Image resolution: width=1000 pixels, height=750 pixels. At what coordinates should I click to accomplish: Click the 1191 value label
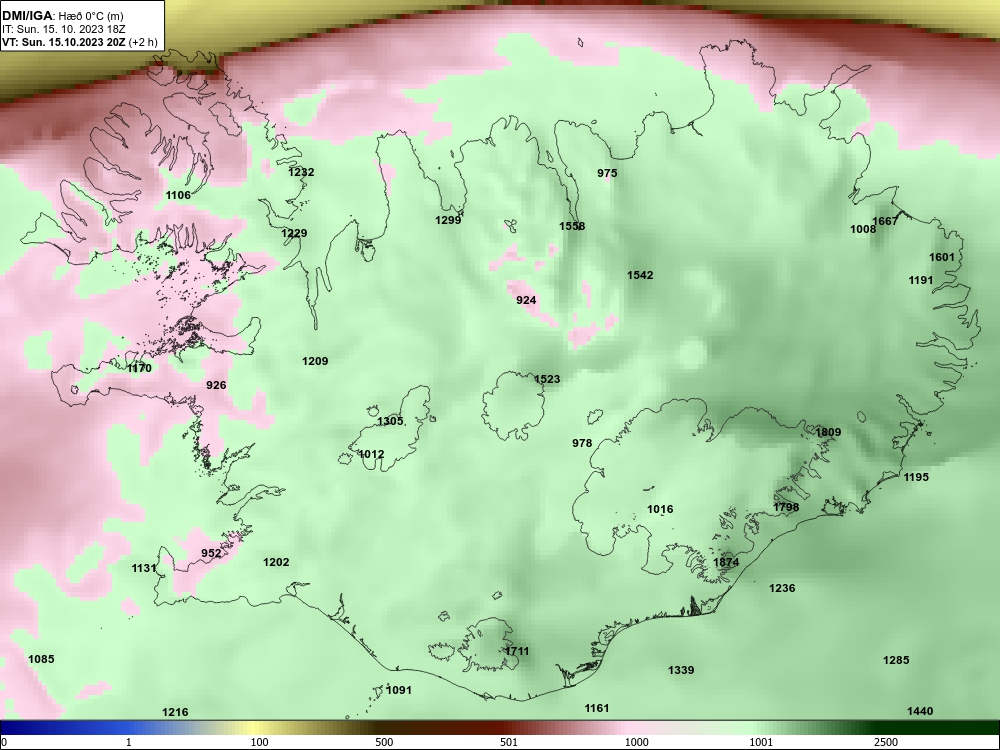(921, 281)
